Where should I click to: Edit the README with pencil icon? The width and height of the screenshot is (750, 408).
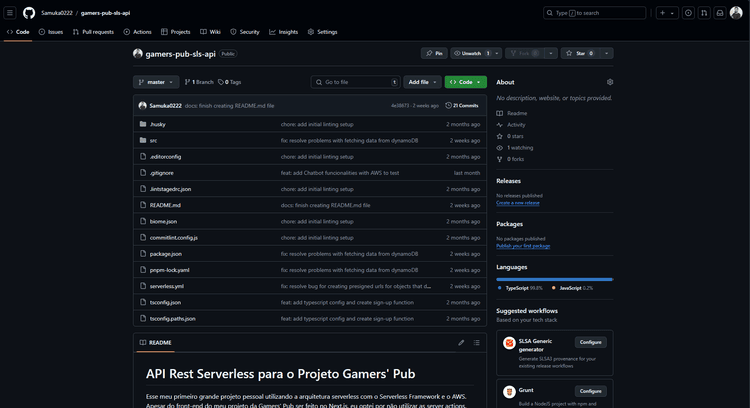coord(461,342)
